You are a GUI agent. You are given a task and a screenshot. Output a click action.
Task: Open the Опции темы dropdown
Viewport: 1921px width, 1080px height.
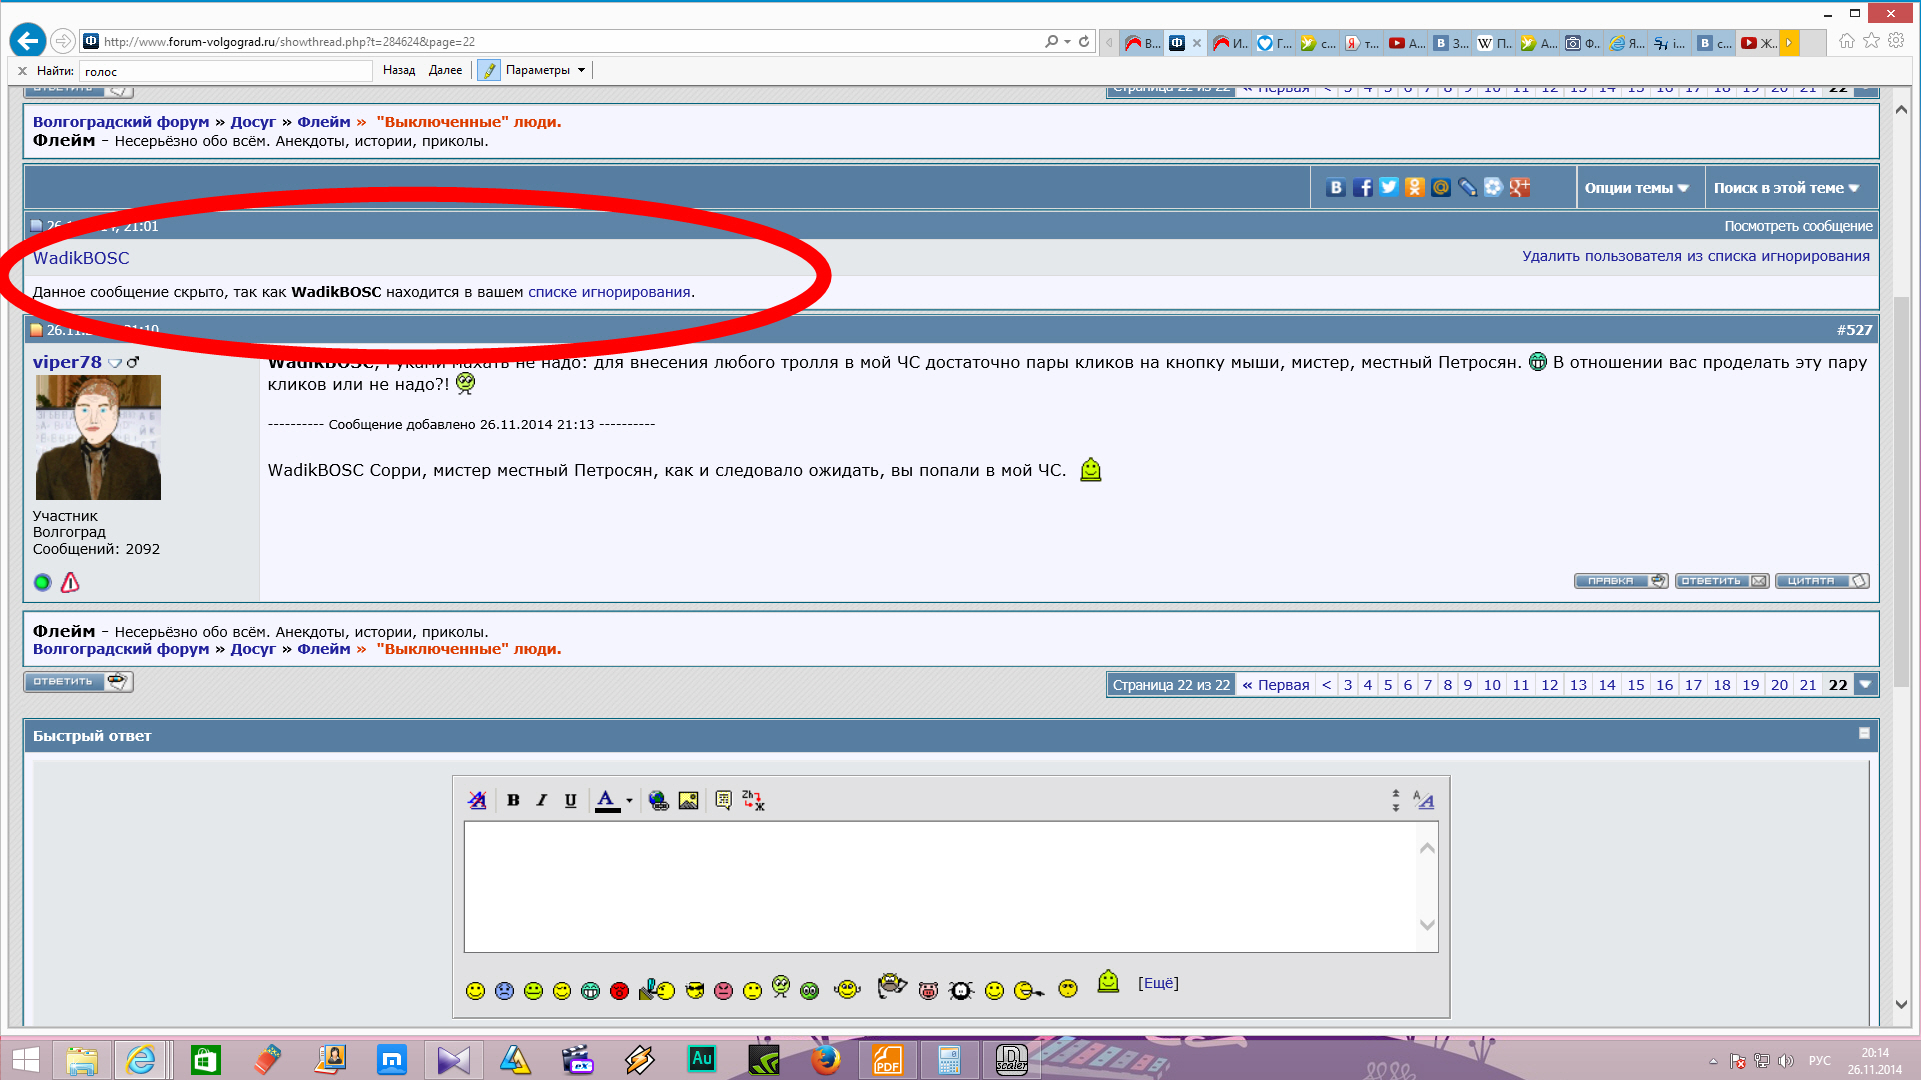pos(1637,188)
